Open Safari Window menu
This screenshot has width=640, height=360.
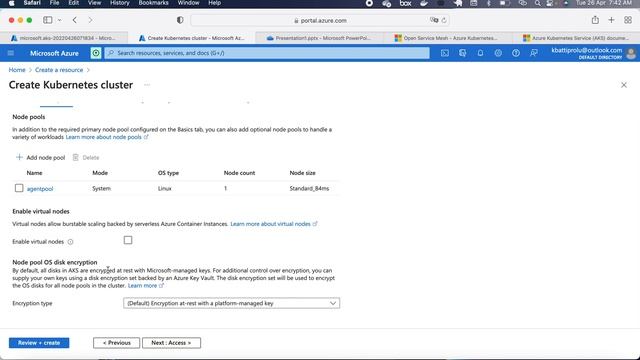189,3
